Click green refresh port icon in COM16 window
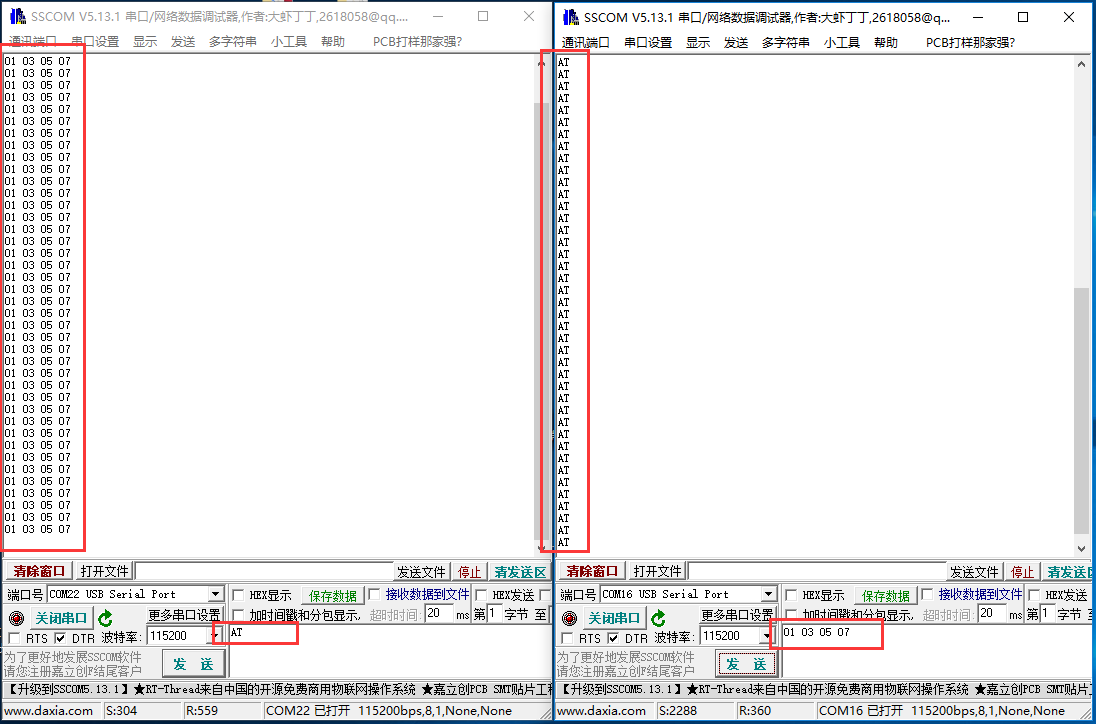Image resolution: width=1096 pixels, height=724 pixels. [658, 618]
